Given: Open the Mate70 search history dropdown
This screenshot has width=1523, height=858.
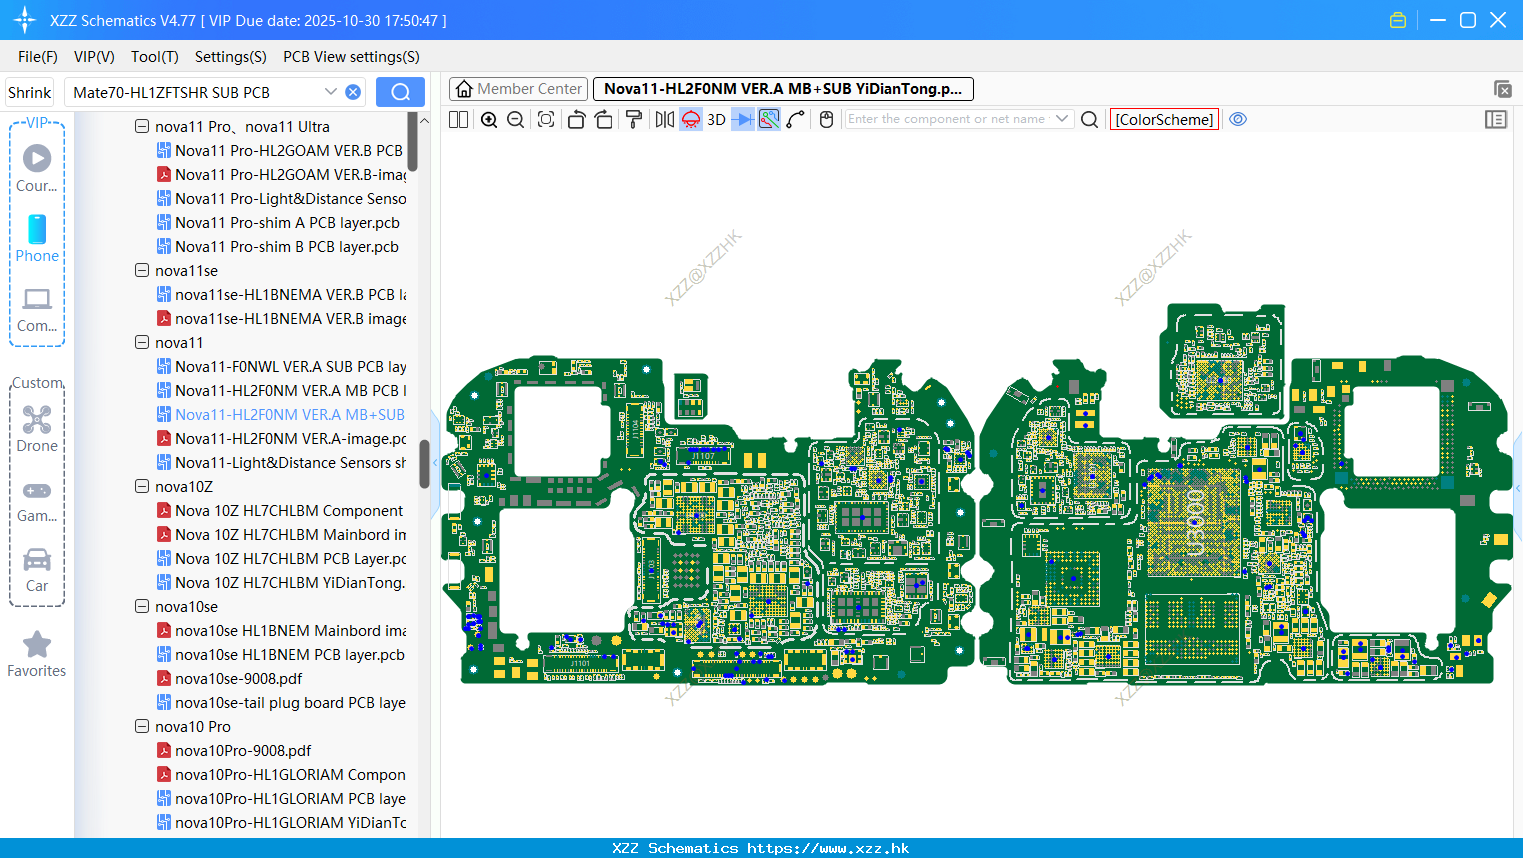Looking at the screenshot, I should point(330,92).
